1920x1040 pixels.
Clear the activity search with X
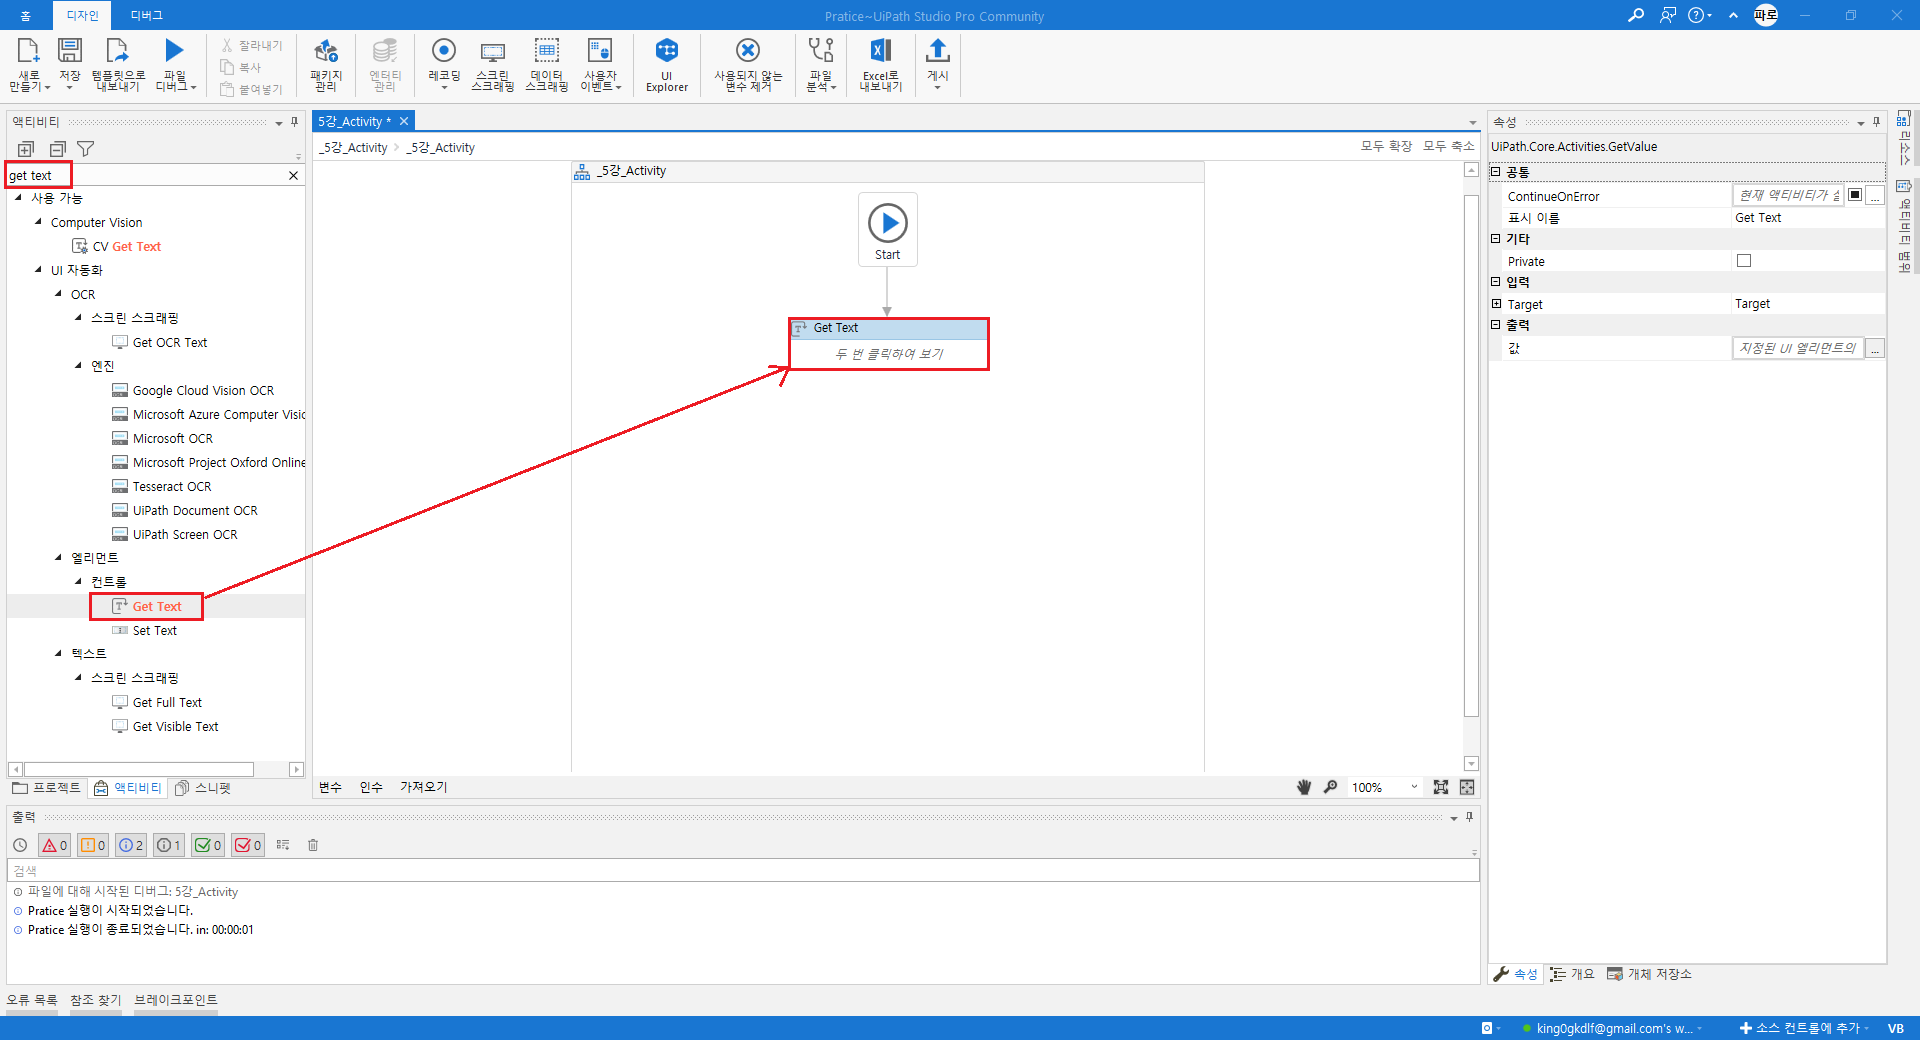pyautogui.click(x=293, y=175)
